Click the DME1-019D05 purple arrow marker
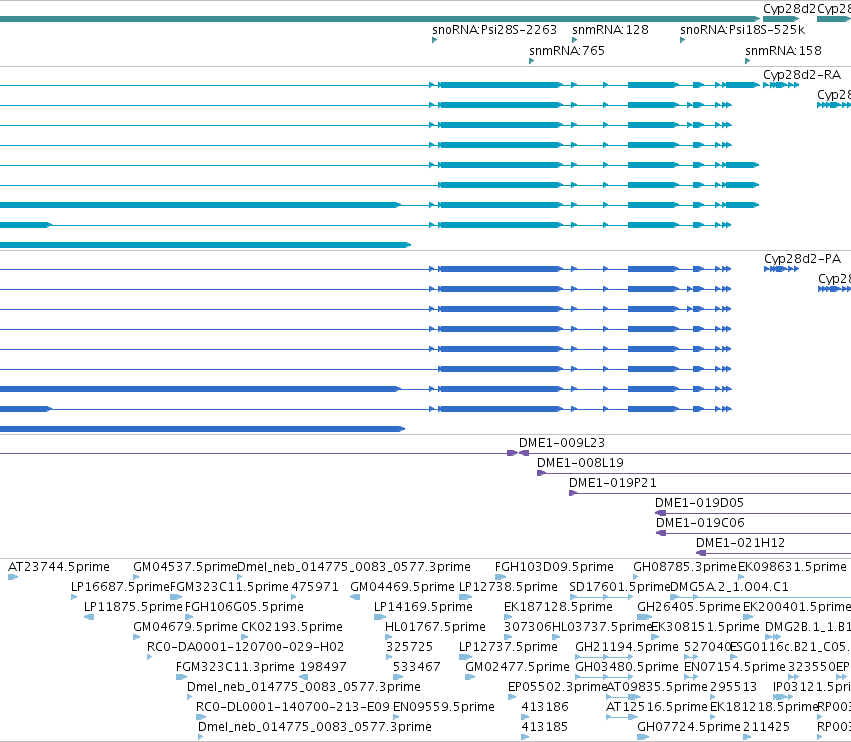The height and width of the screenshot is (742, 851). [x=660, y=513]
